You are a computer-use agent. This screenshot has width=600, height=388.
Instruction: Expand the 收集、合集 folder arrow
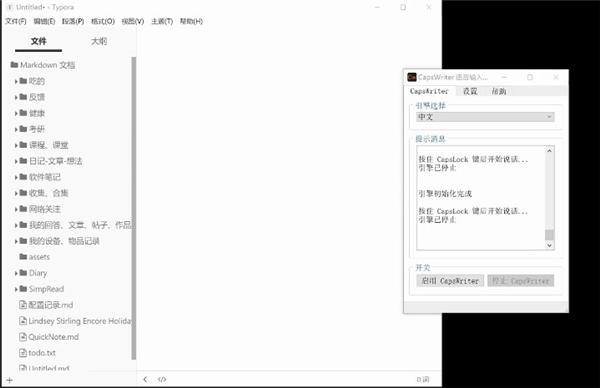pyautogui.click(x=16, y=193)
